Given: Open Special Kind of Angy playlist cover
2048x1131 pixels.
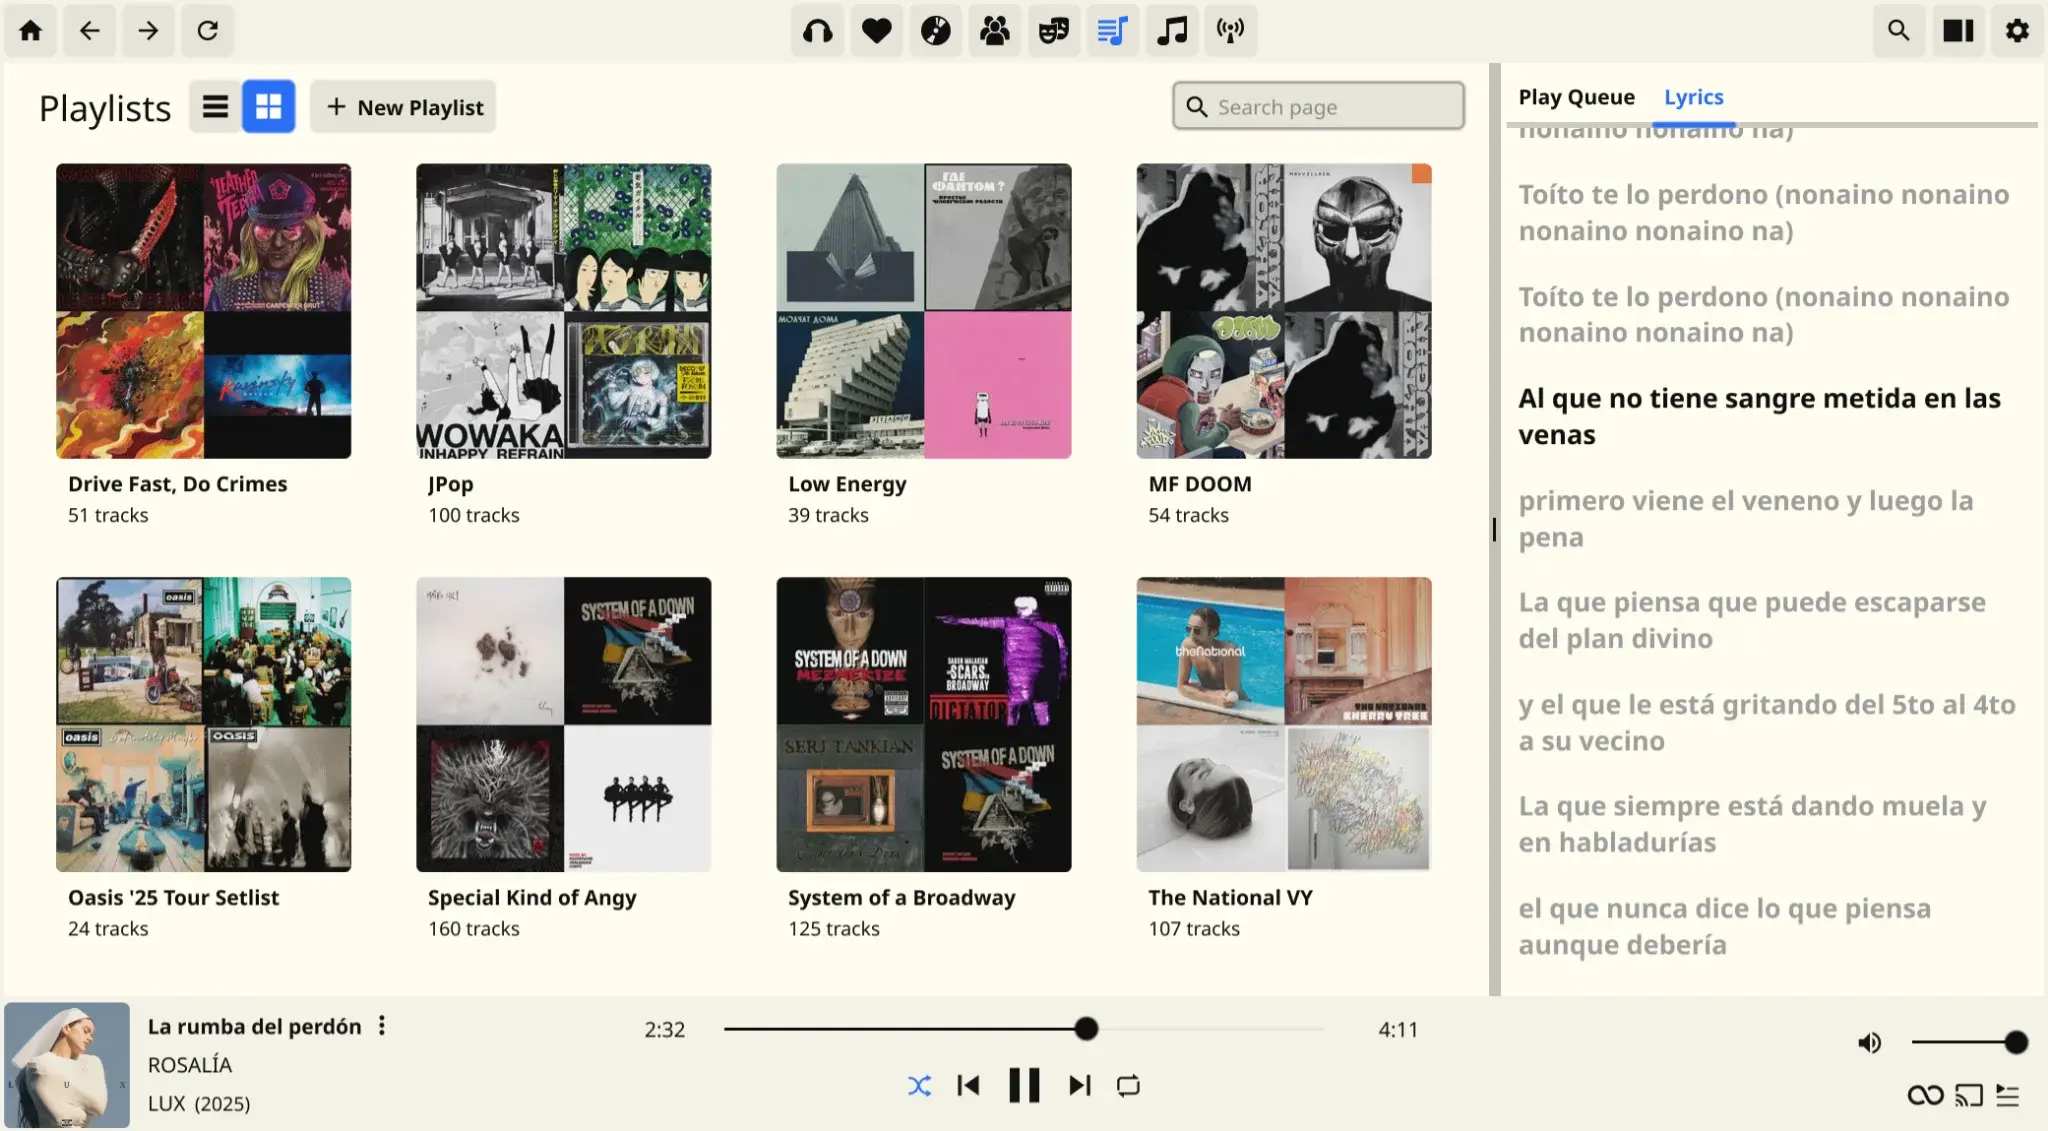Looking at the screenshot, I should [564, 724].
